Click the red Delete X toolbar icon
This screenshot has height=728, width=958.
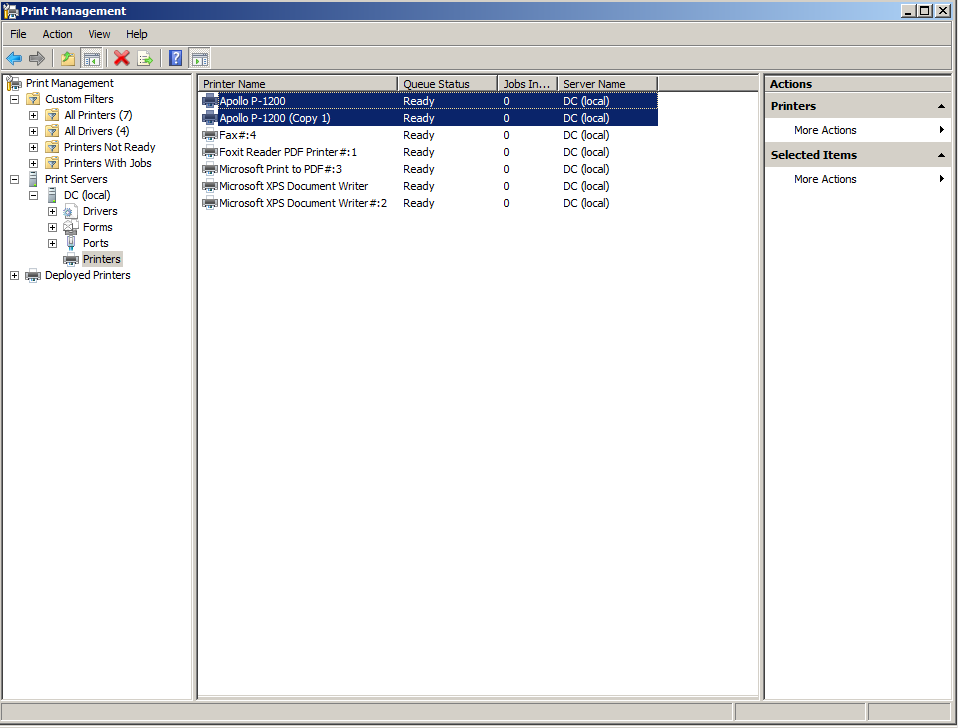tap(122, 59)
